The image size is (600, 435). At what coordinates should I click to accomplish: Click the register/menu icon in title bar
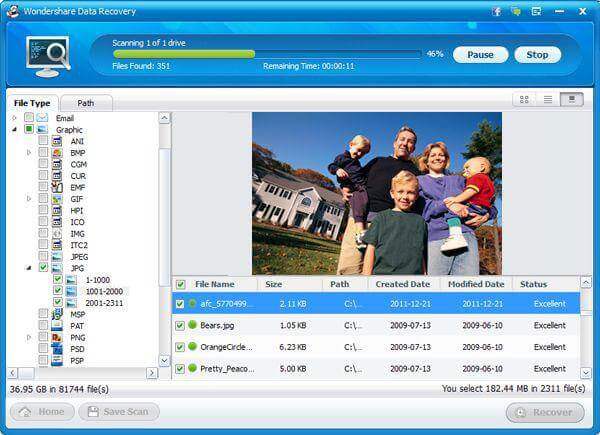point(536,11)
